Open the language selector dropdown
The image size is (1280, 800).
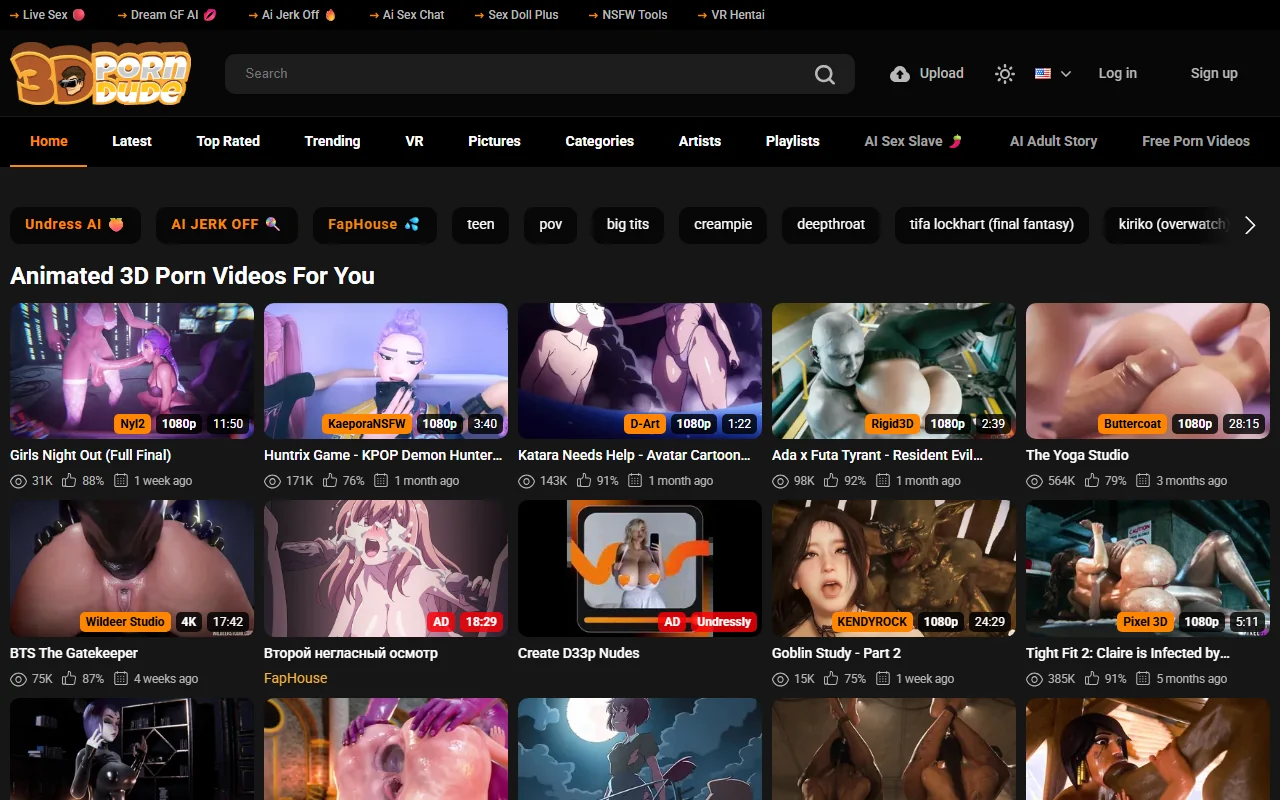(1065, 74)
